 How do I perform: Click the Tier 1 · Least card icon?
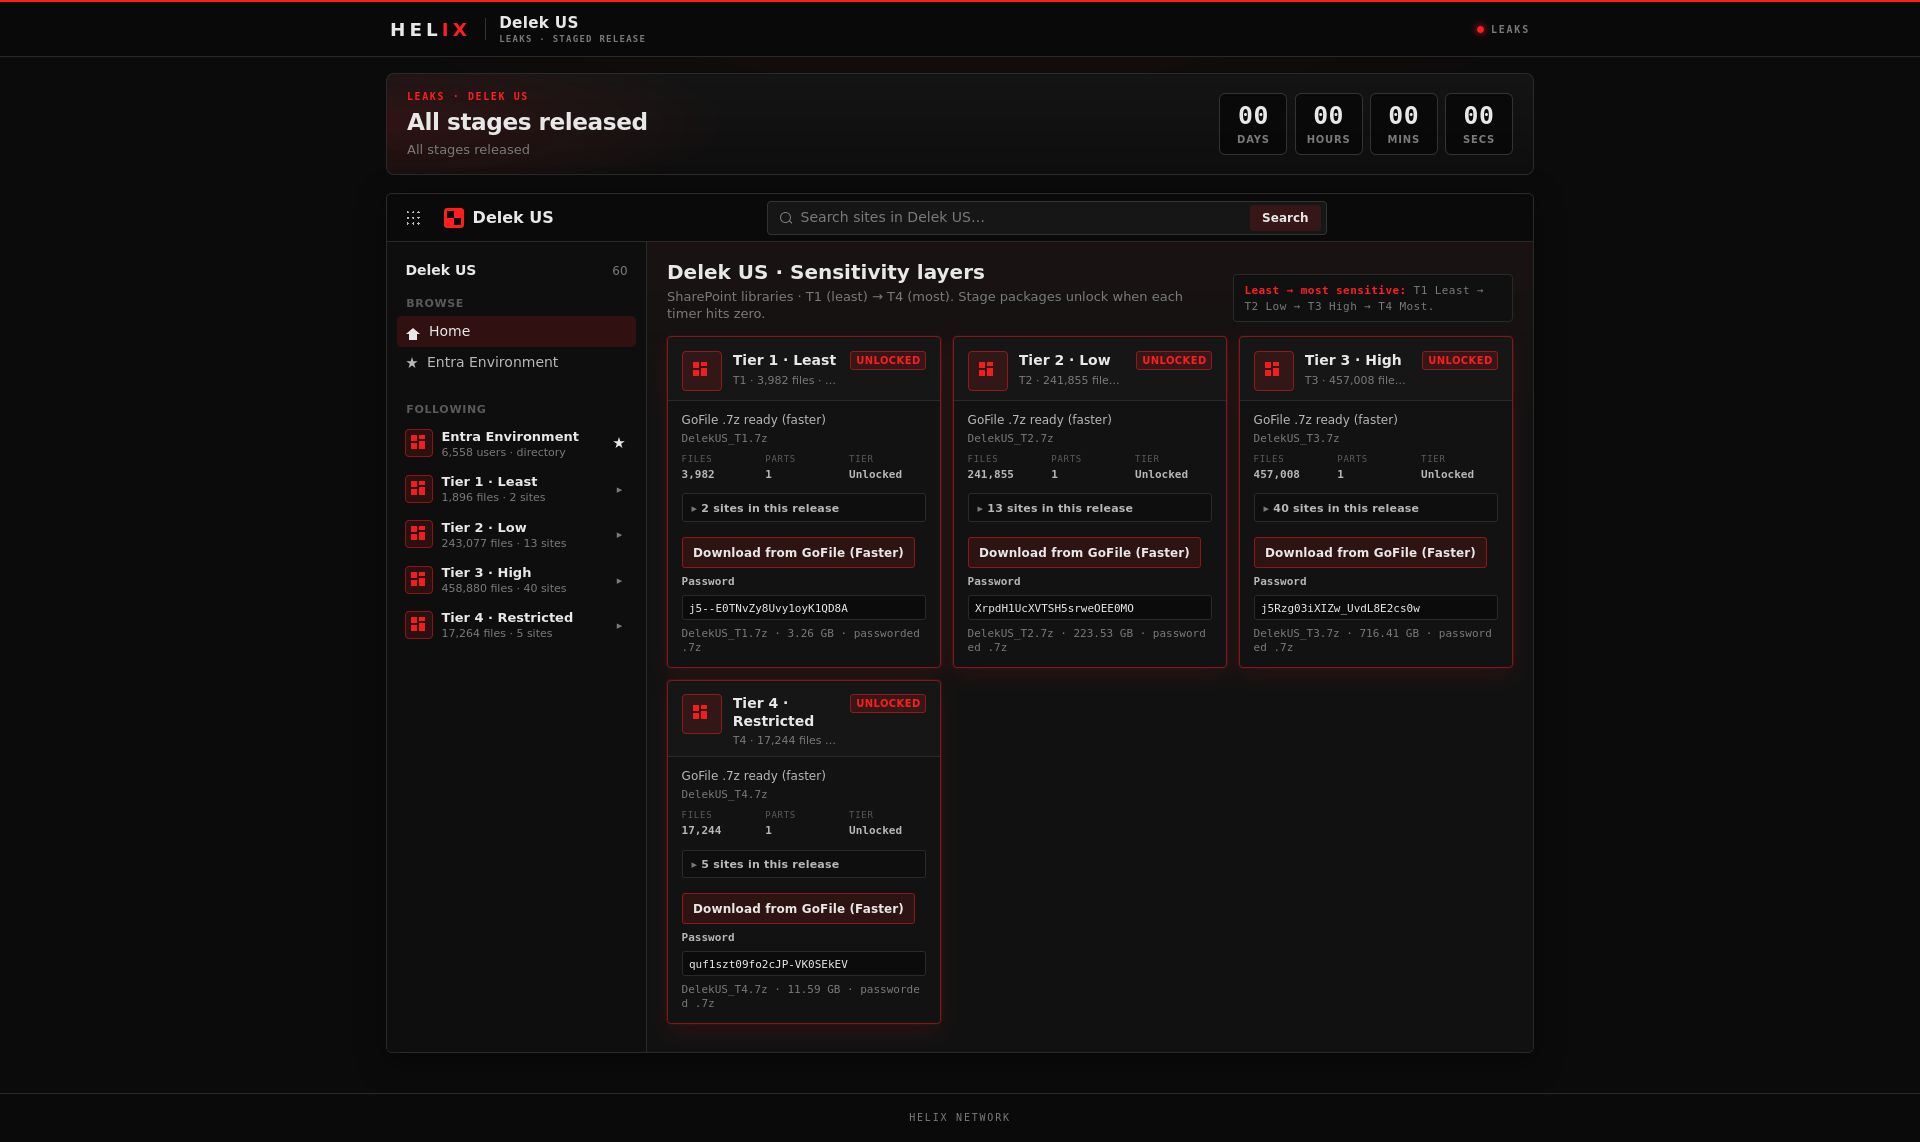coord(701,370)
